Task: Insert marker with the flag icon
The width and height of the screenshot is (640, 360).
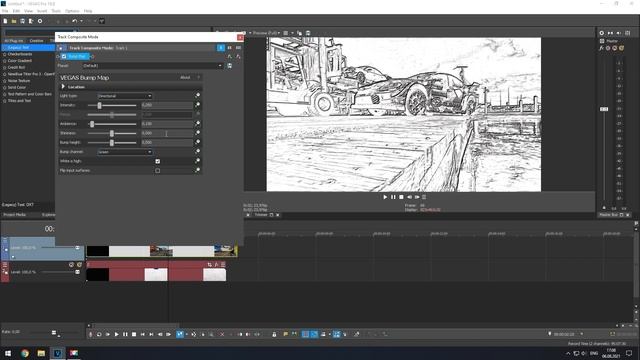Action: click(285, 334)
